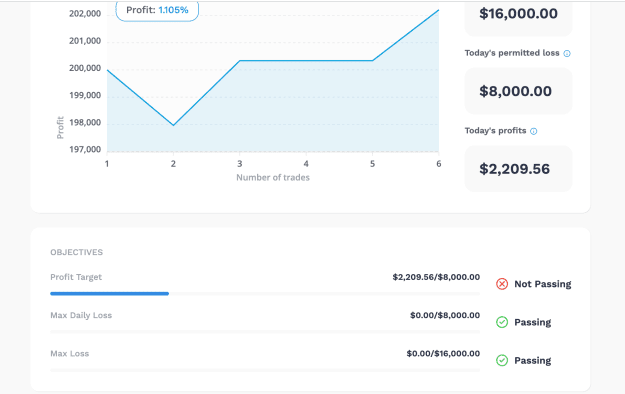Open info icon beside Today's profits
This screenshot has width=625, height=394.
click(x=534, y=131)
